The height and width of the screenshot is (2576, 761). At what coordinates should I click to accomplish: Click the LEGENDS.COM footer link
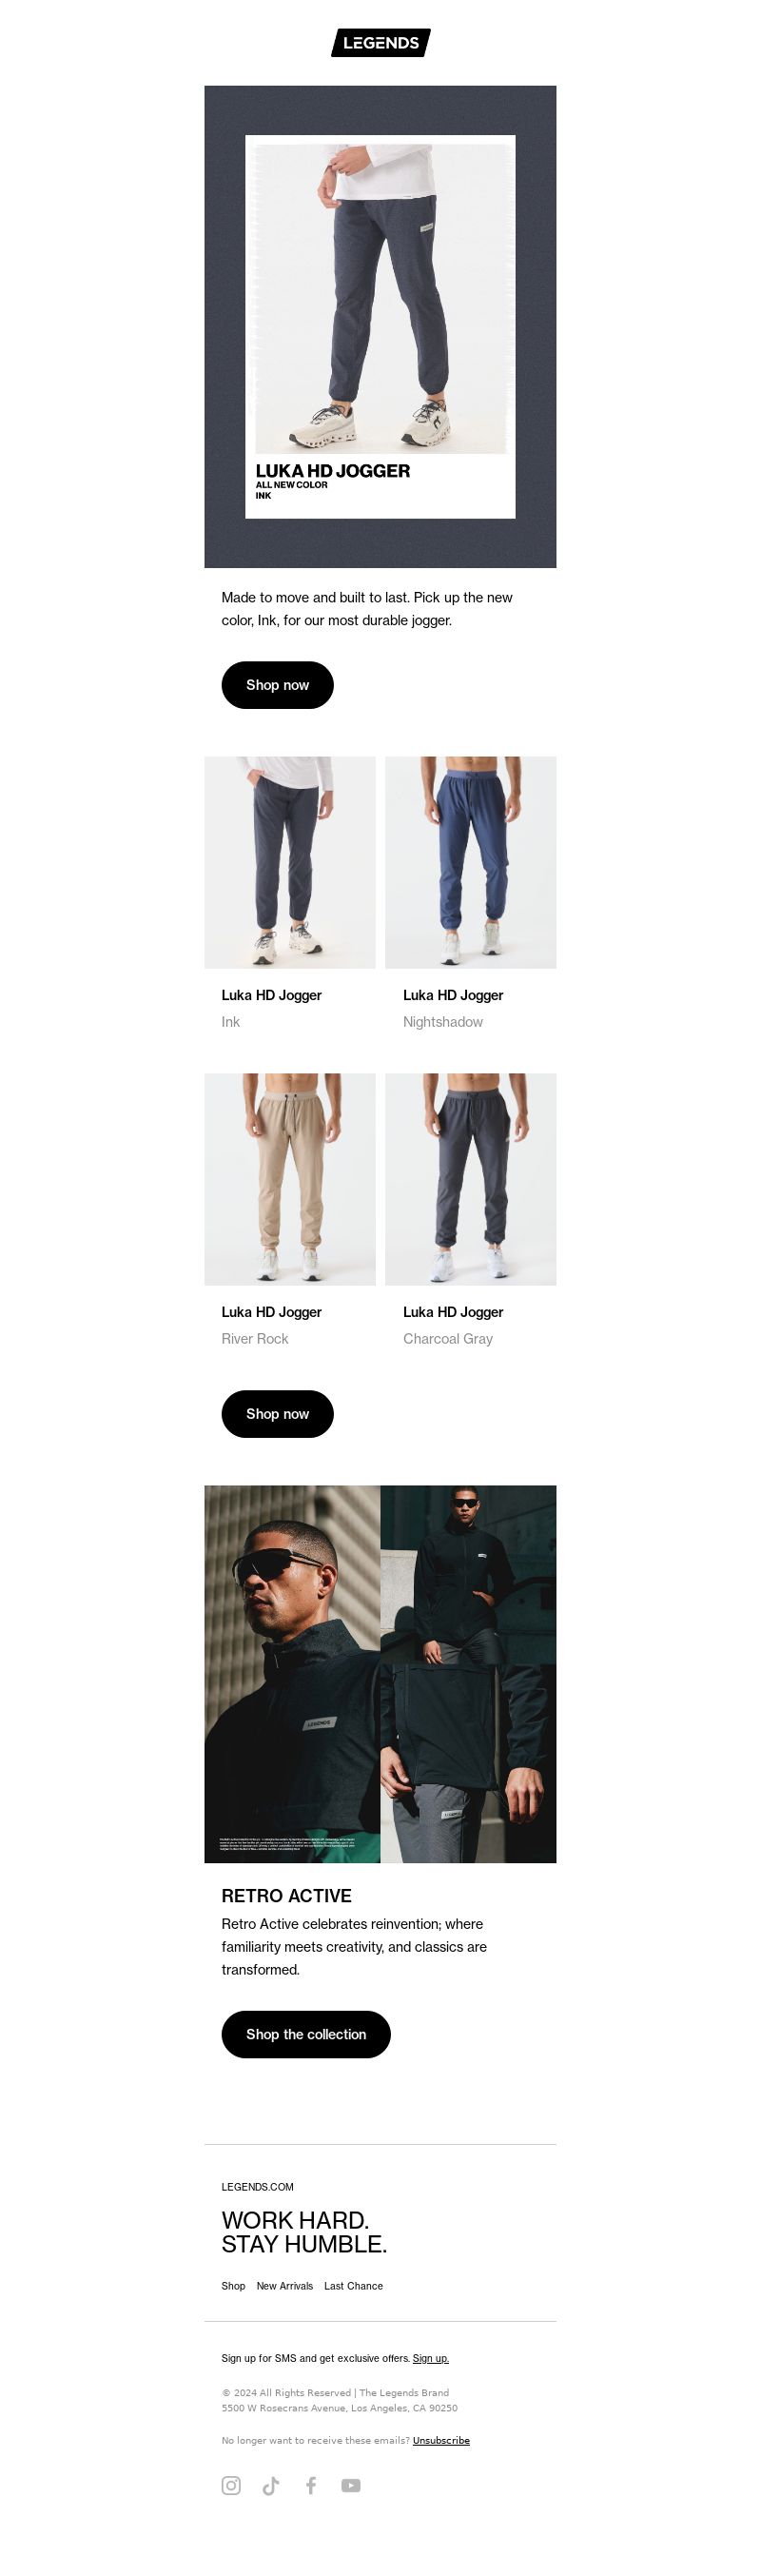click(x=257, y=2187)
